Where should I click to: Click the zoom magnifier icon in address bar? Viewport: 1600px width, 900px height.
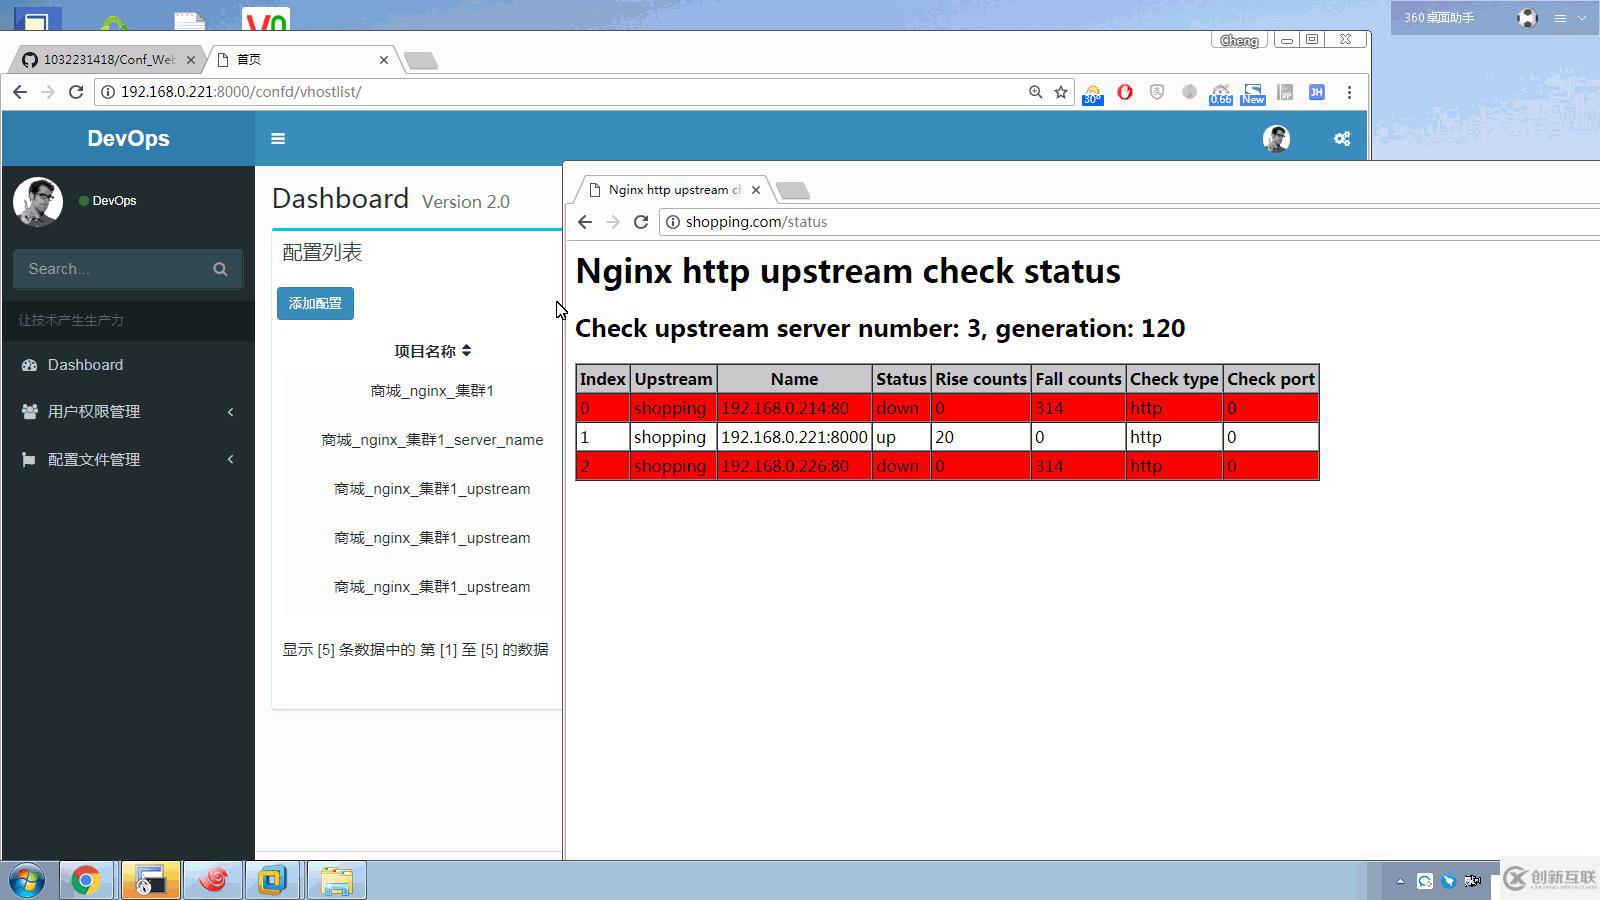(x=1035, y=92)
